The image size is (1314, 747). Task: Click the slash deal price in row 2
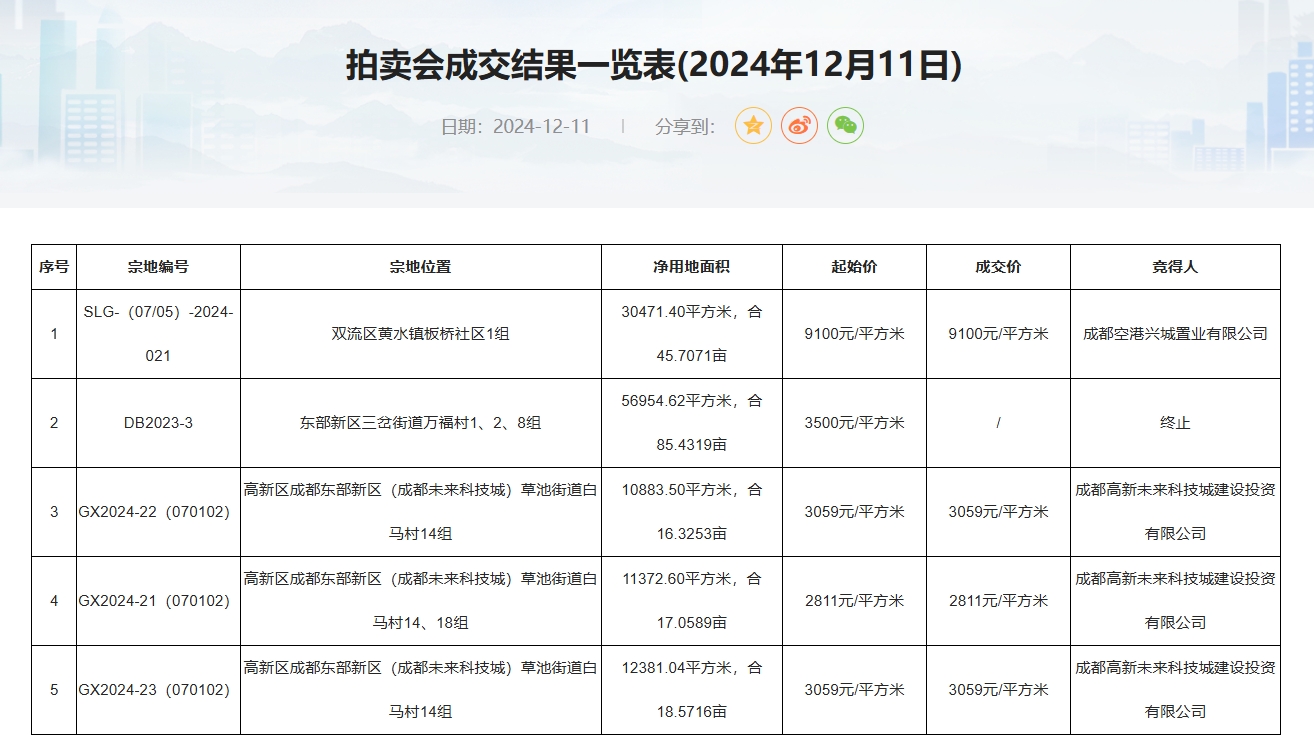(998, 423)
